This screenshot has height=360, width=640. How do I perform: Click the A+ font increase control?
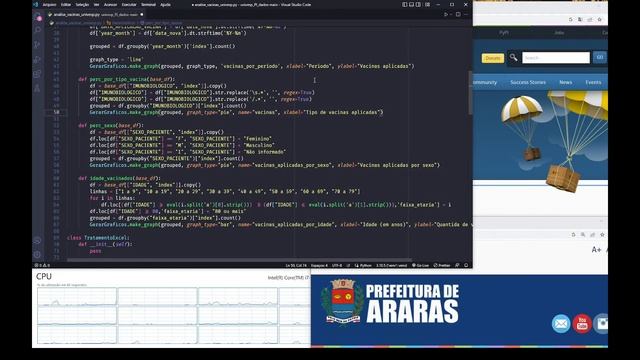click(x=596, y=249)
